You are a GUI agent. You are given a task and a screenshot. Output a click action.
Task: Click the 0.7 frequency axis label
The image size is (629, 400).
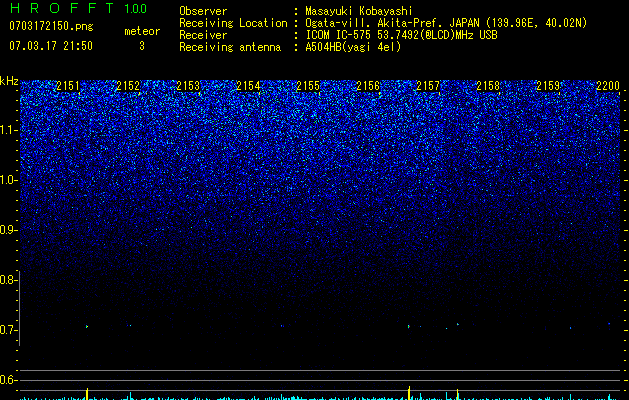(9, 330)
